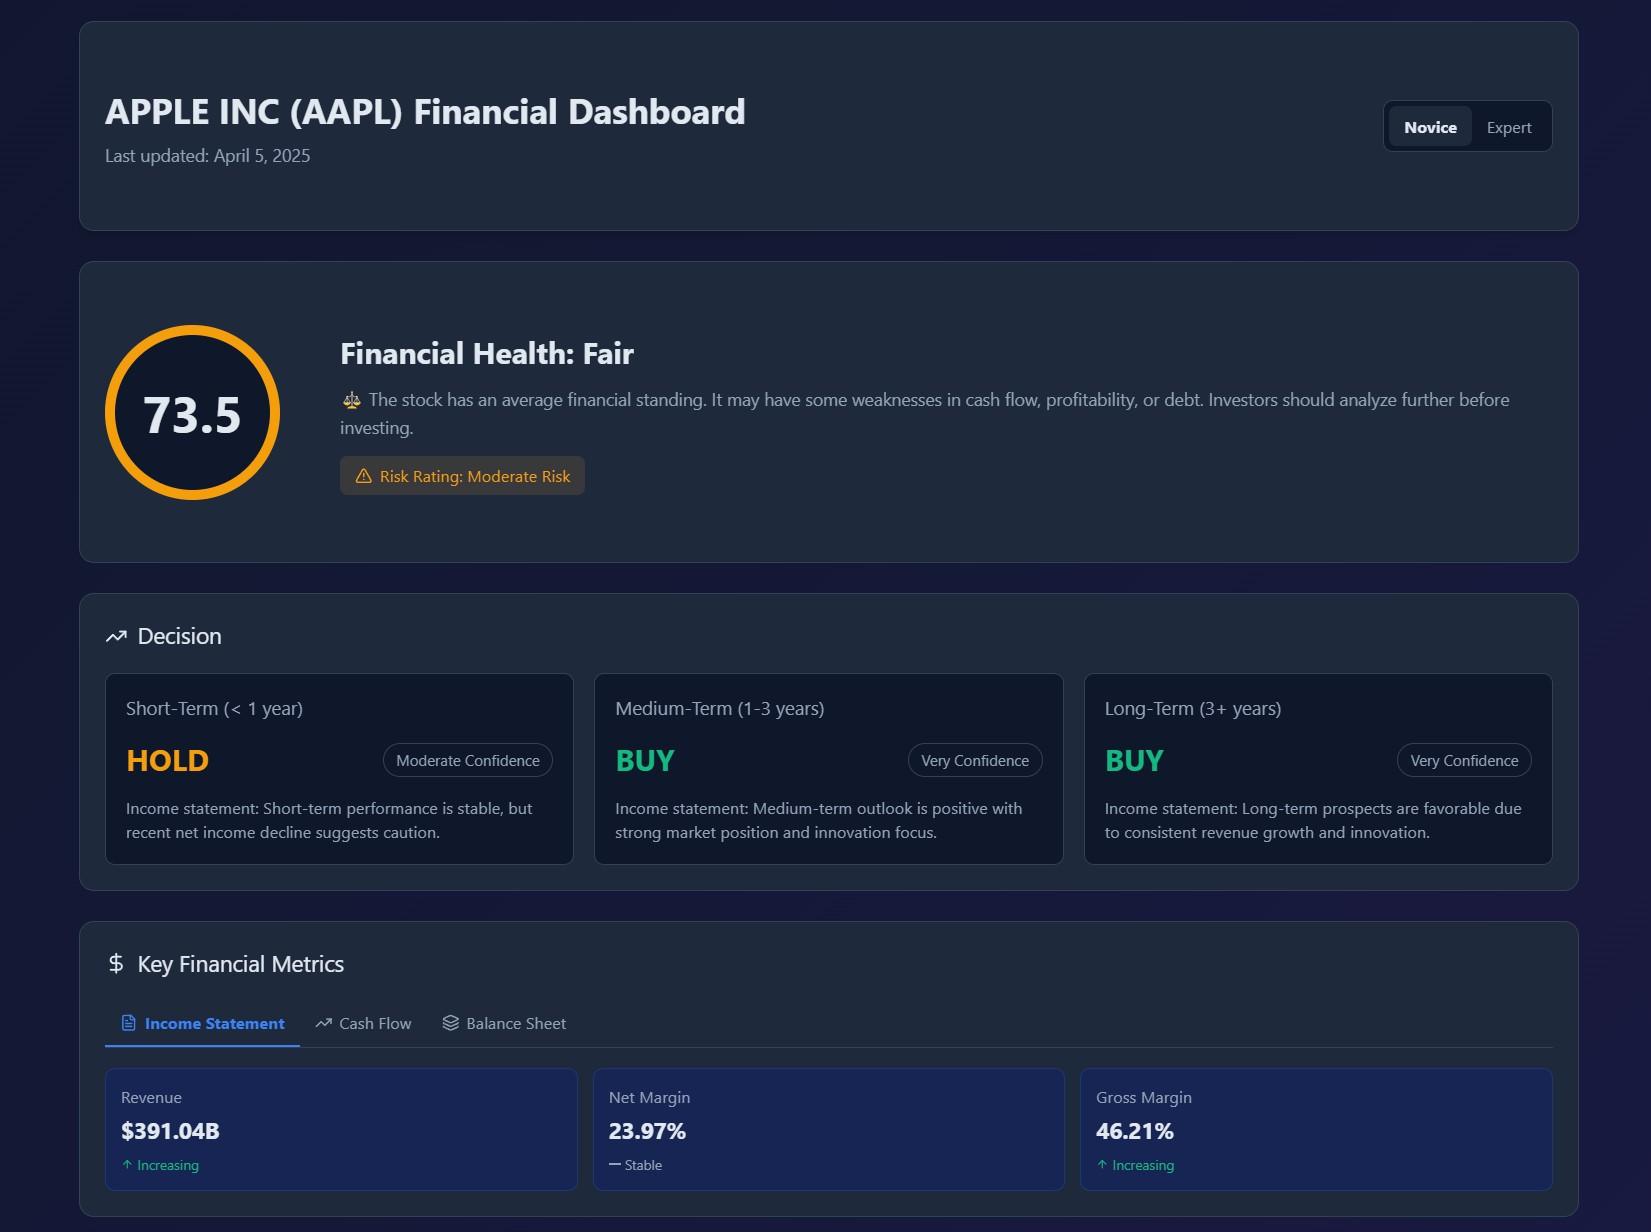The image size is (1651, 1232).
Task: Click the short-term income statement note
Action: (x=329, y=820)
